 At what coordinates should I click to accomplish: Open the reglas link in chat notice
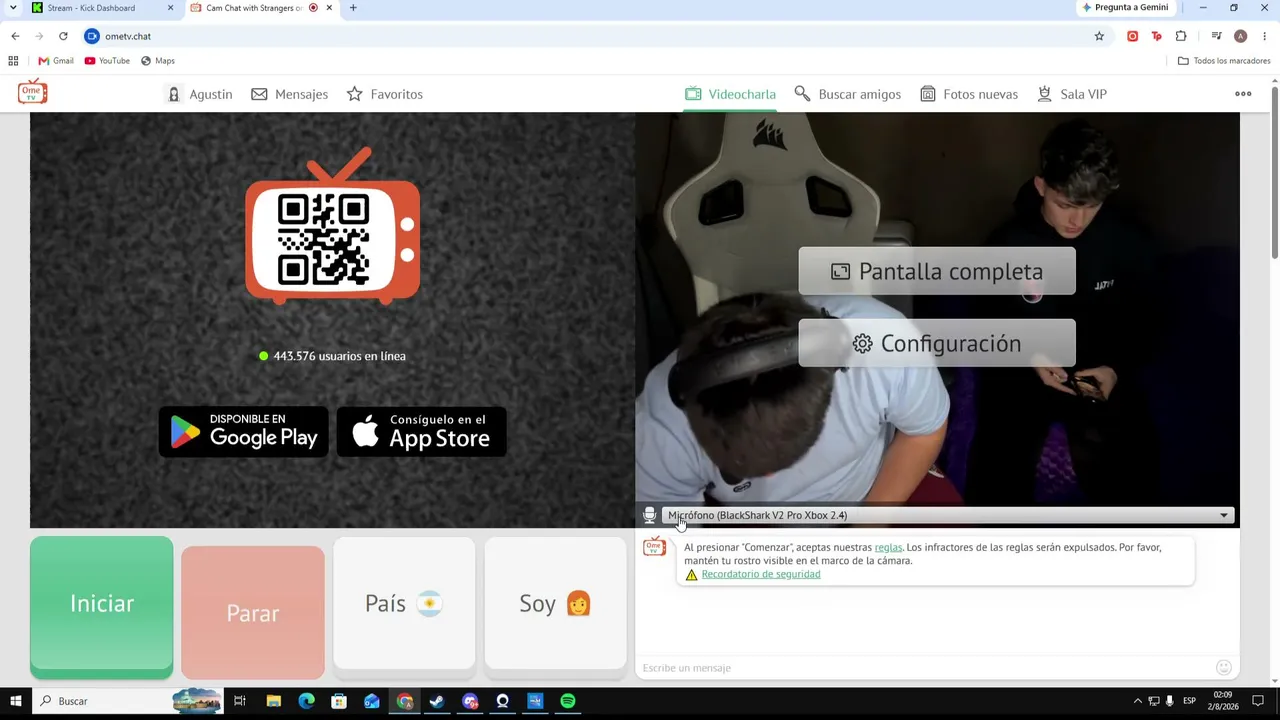tap(888, 547)
